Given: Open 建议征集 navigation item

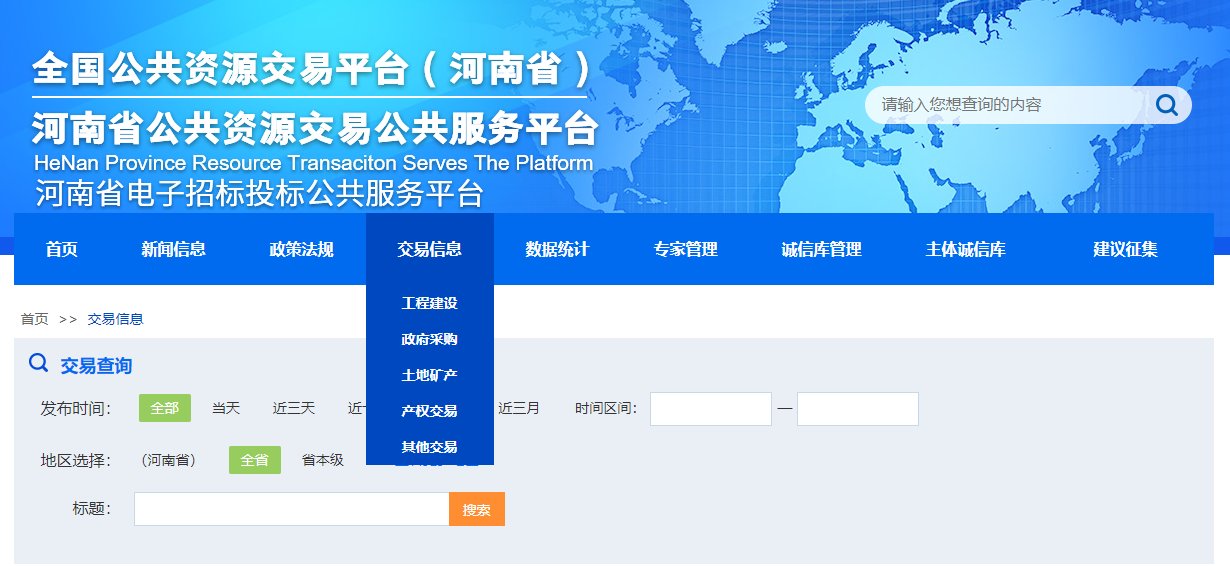Looking at the screenshot, I should click(1126, 249).
